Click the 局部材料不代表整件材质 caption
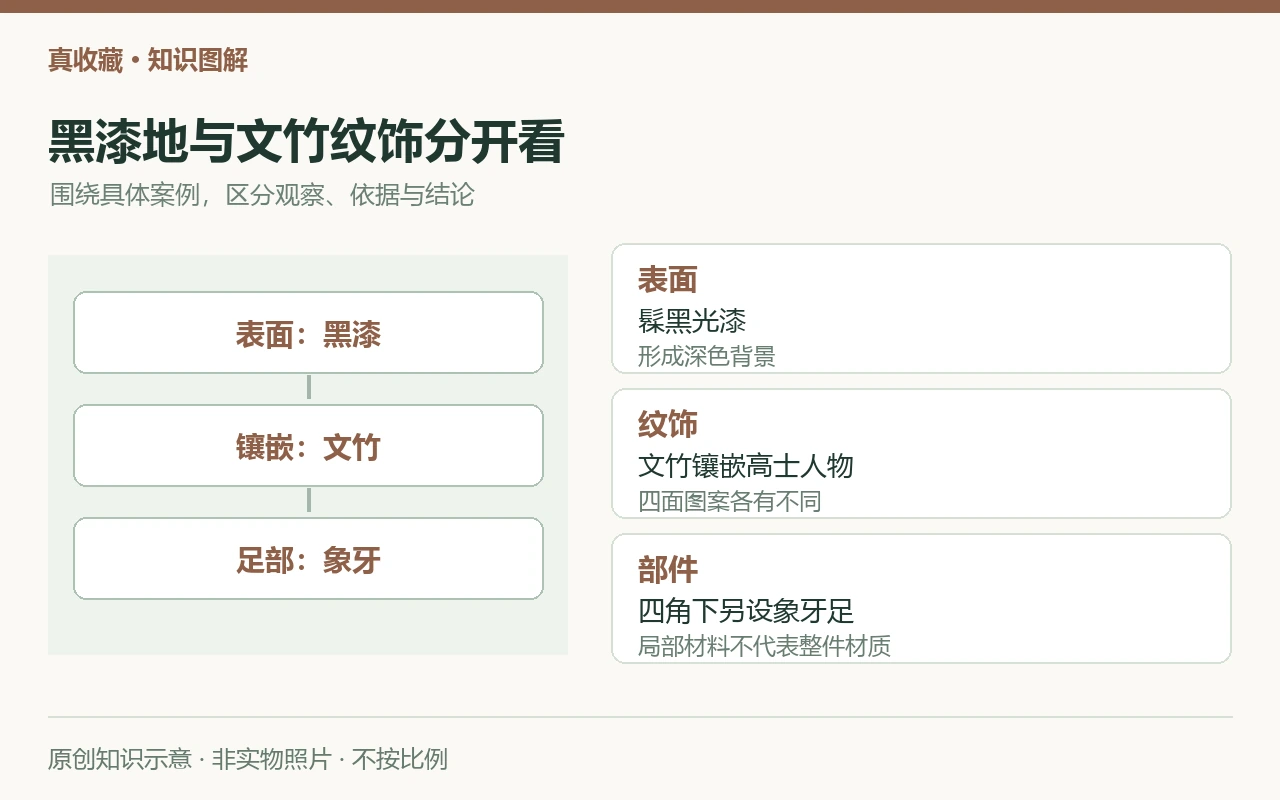The height and width of the screenshot is (800, 1280). [x=764, y=646]
